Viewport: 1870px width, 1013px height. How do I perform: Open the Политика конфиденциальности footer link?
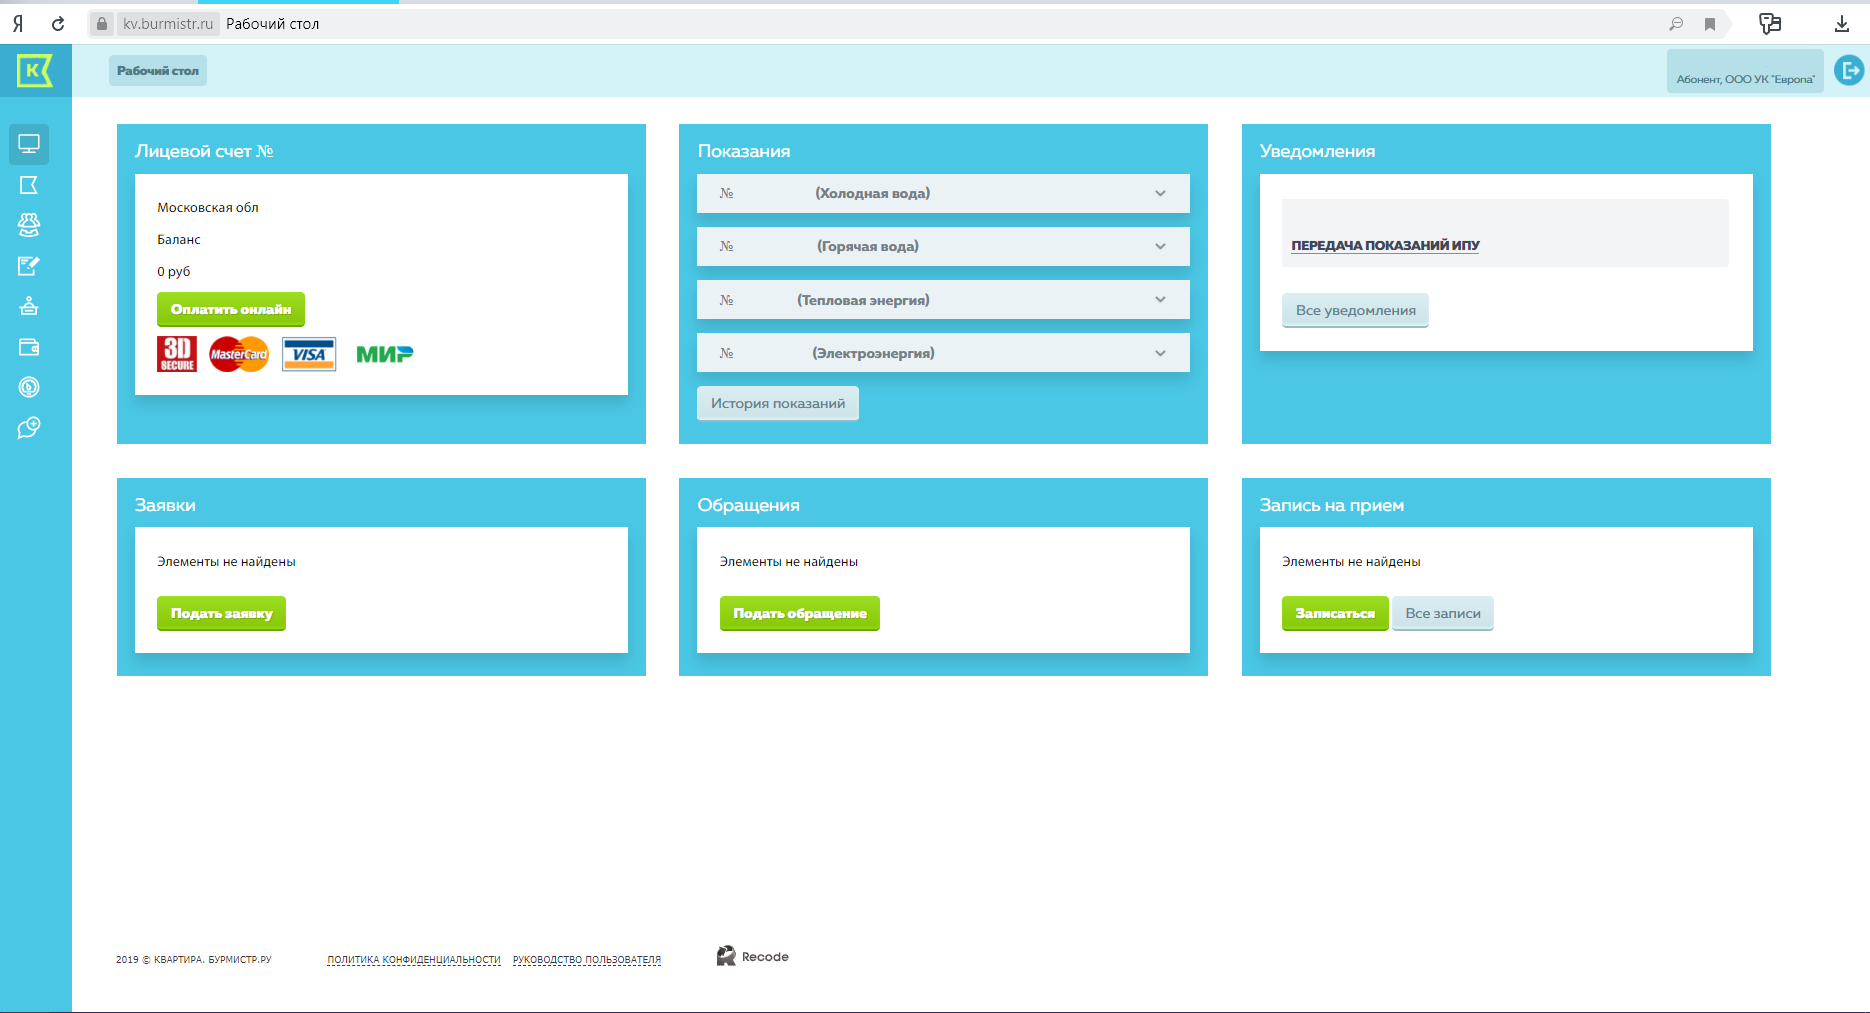[x=413, y=959]
